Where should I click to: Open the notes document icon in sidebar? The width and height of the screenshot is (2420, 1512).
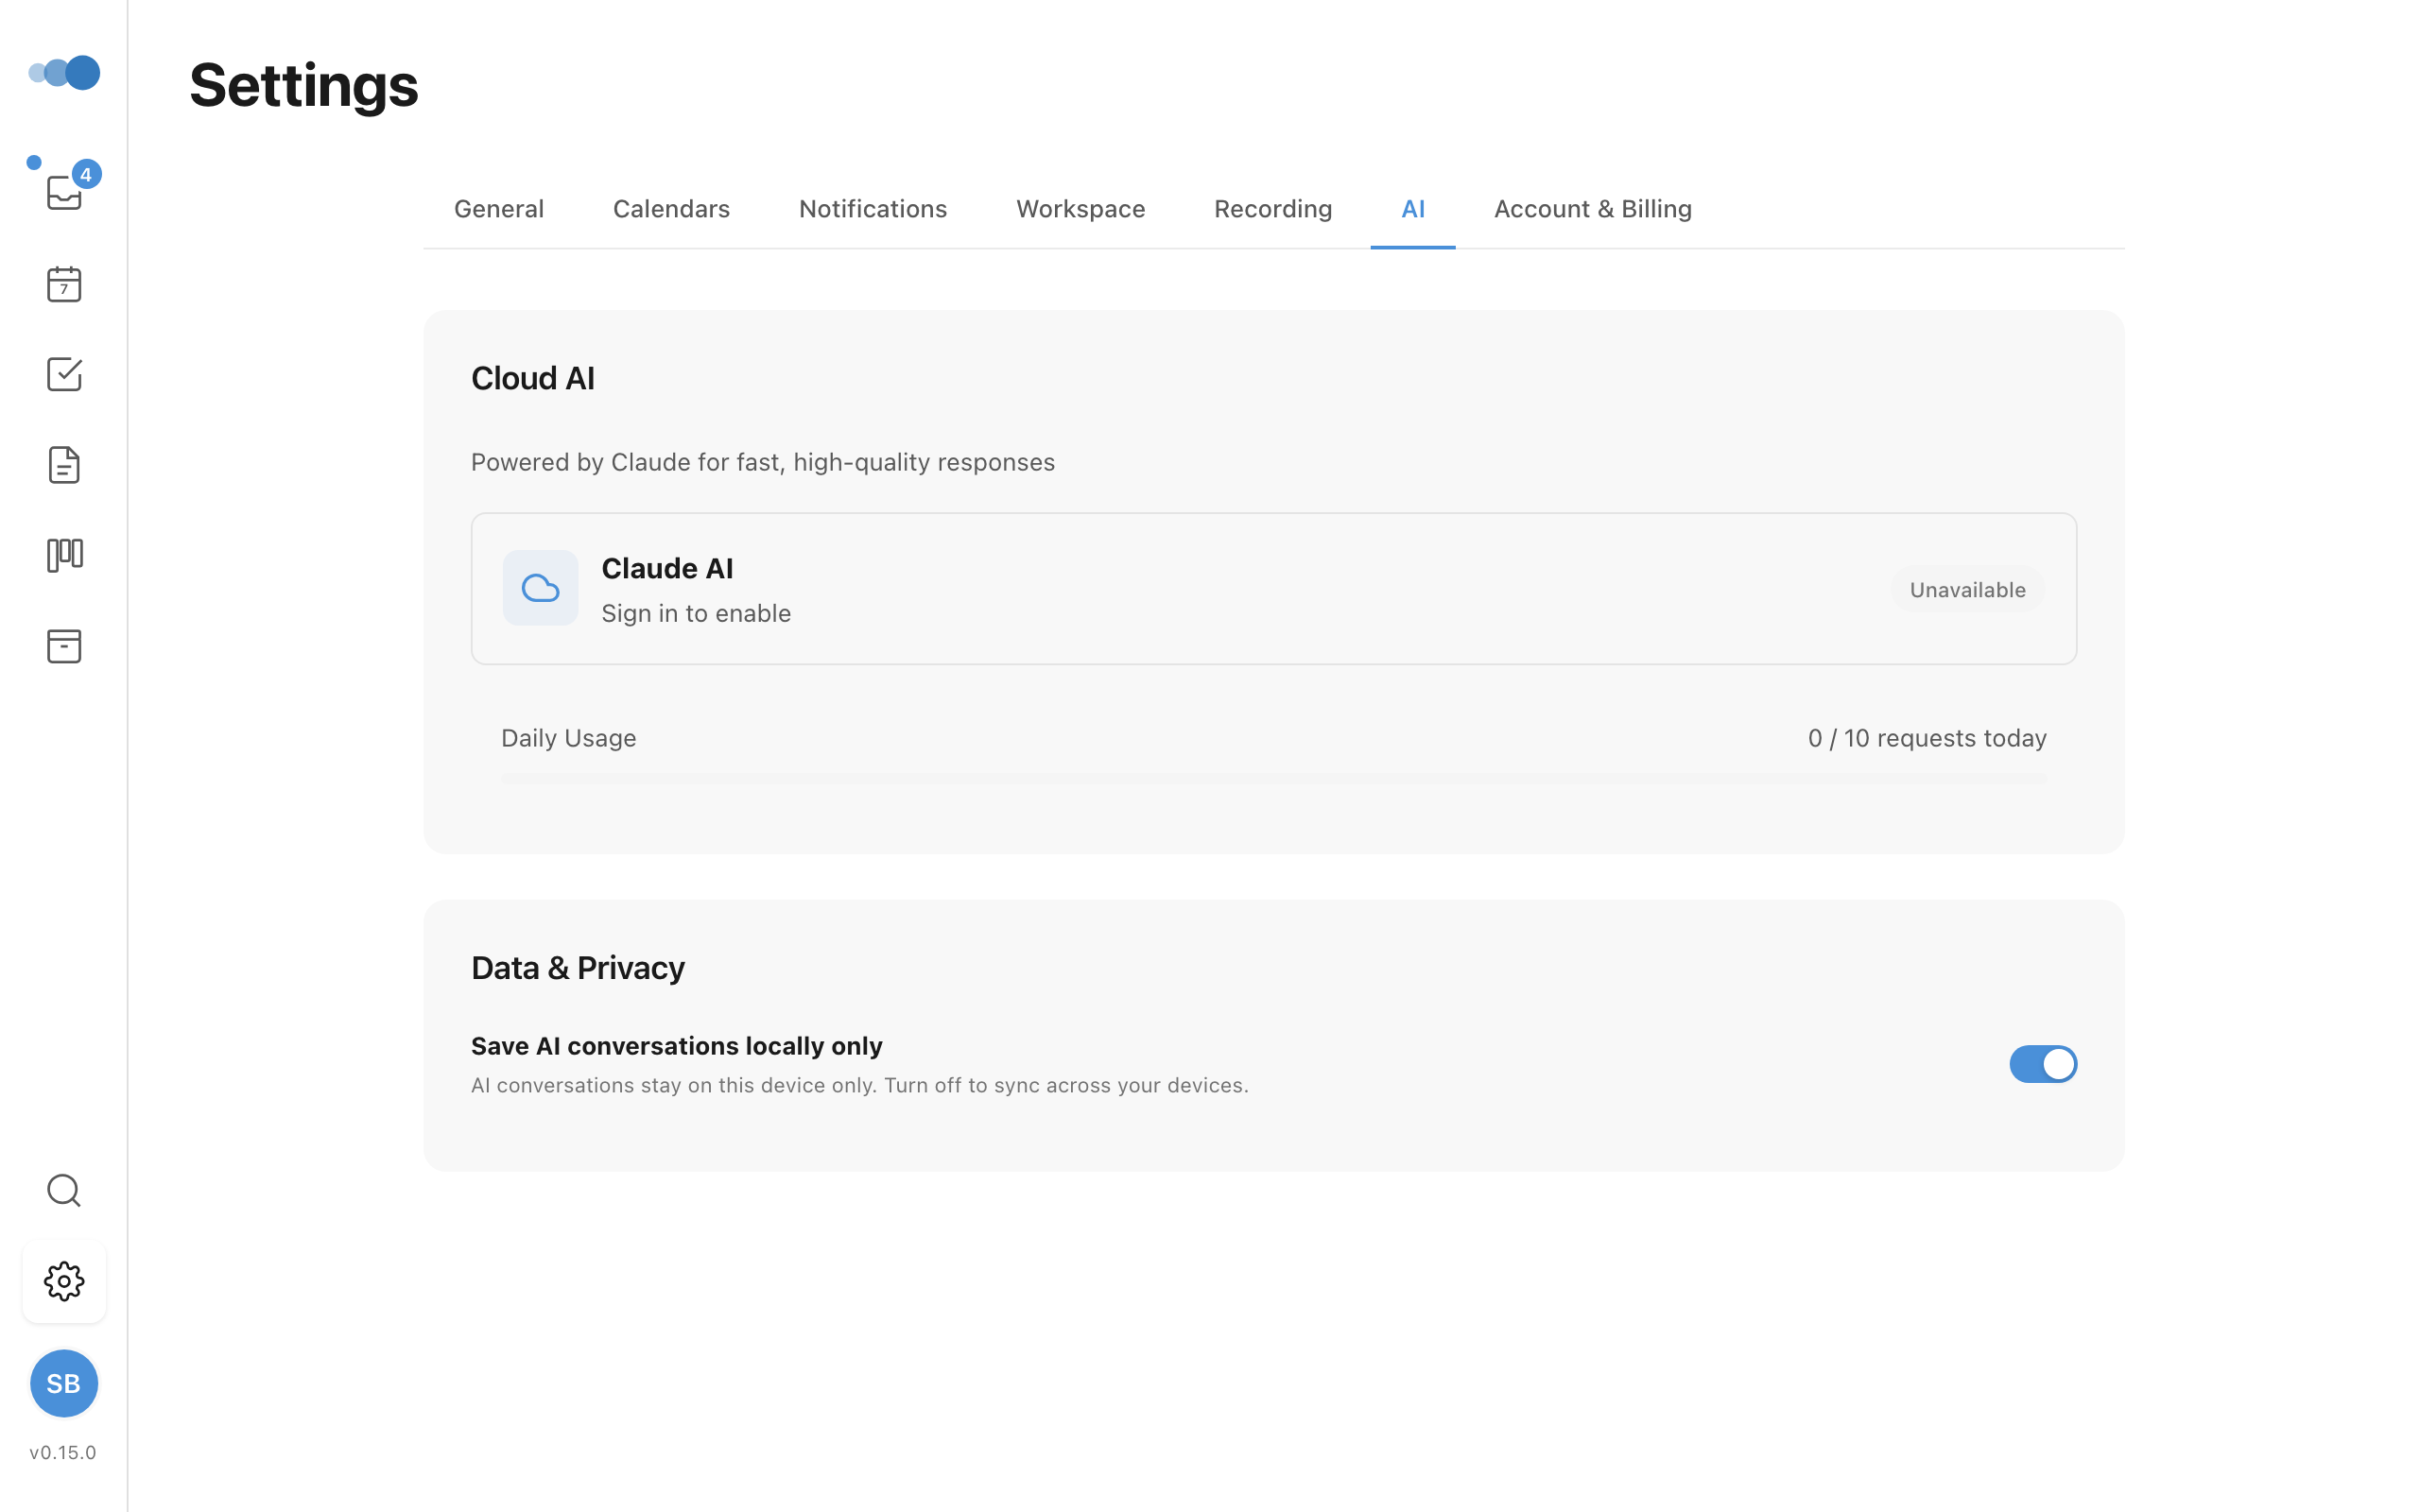click(64, 465)
